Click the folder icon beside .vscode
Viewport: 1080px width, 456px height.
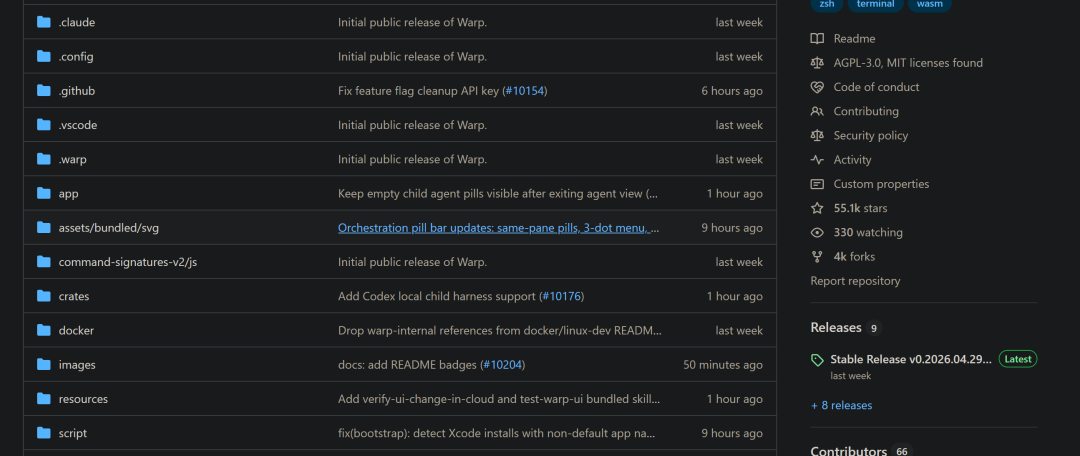point(44,125)
